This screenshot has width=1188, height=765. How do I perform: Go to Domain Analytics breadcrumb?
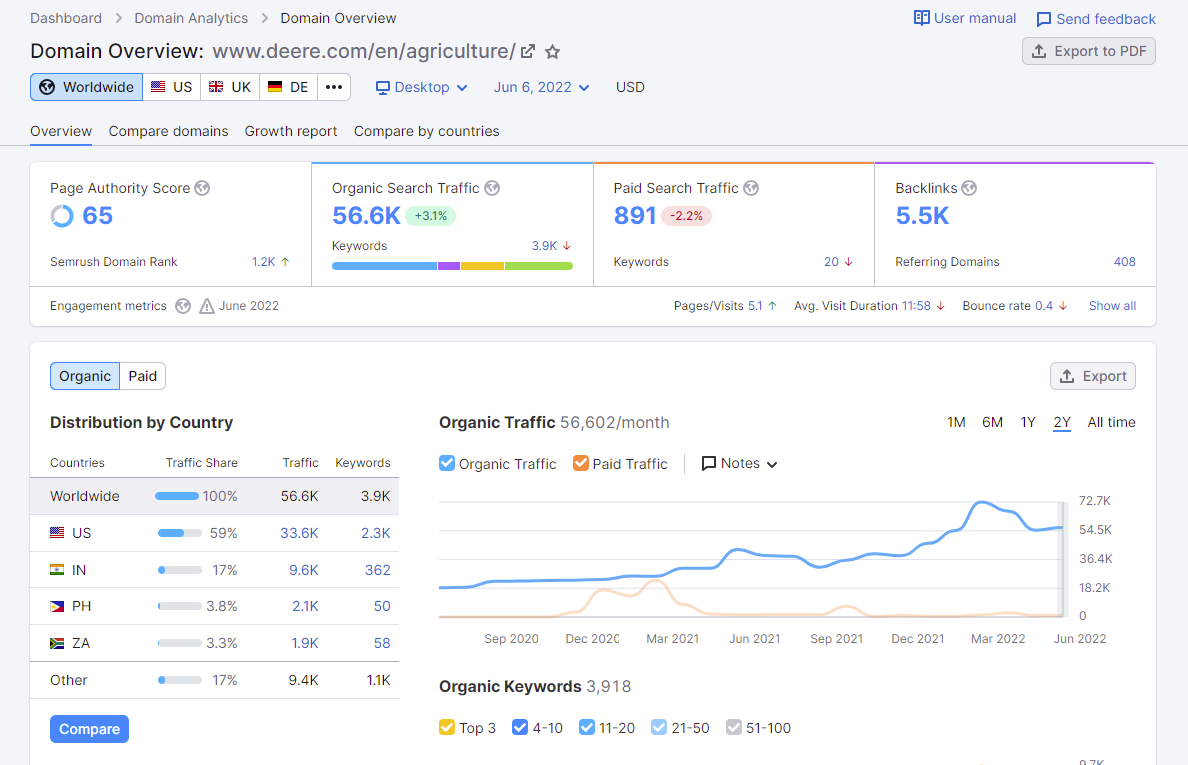(x=191, y=18)
